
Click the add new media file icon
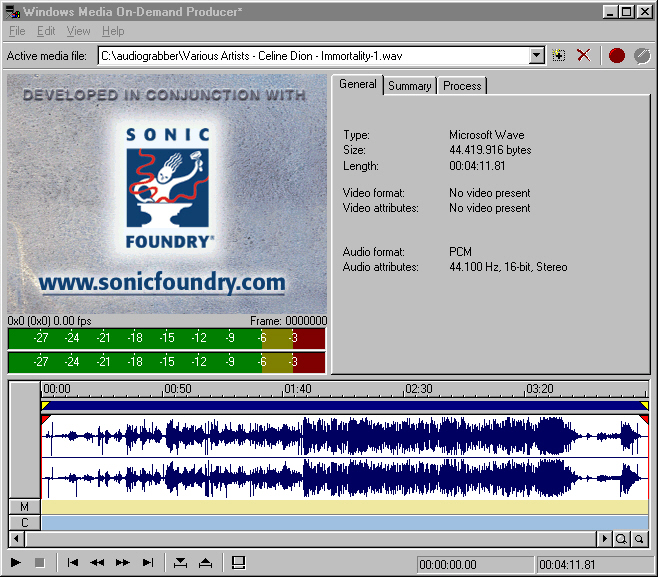click(559, 55)
